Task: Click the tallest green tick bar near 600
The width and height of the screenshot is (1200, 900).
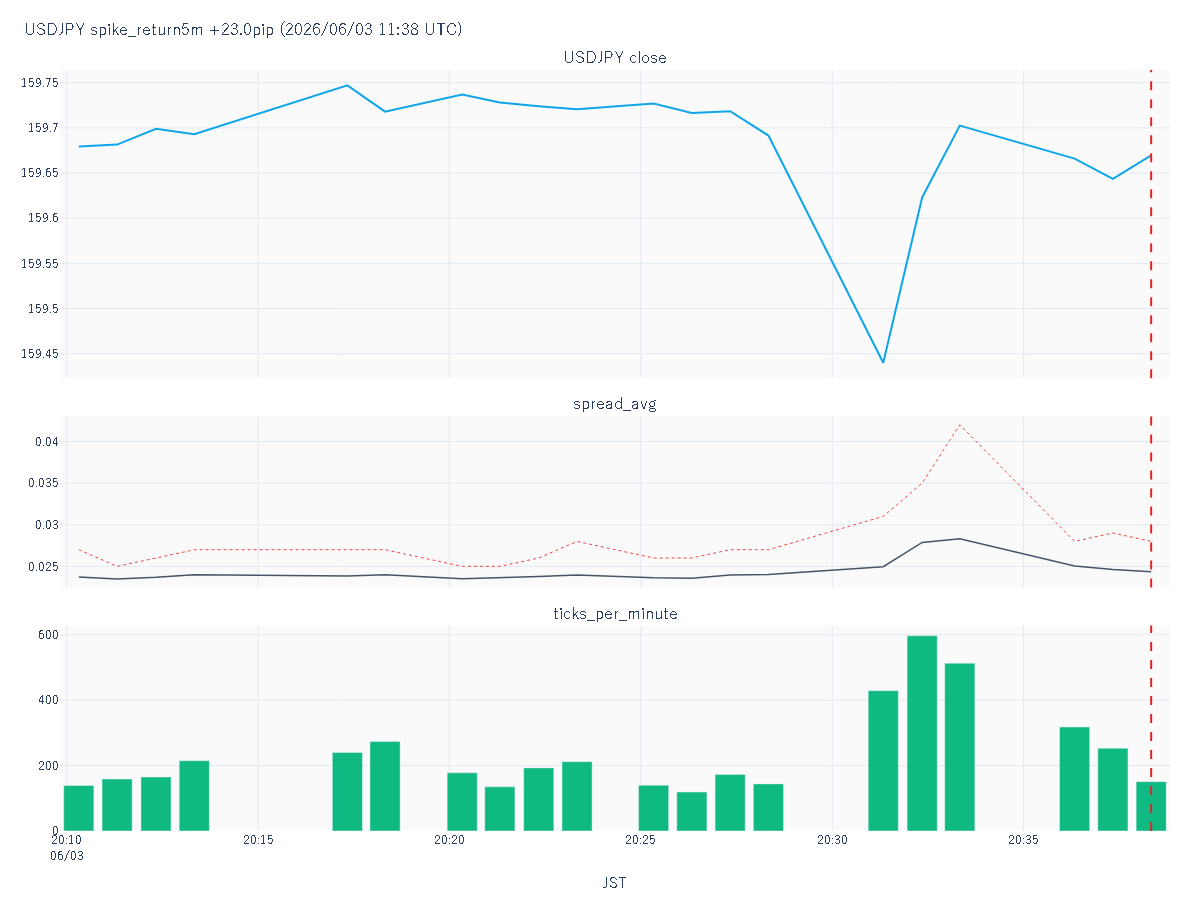Action: (922, 733)
